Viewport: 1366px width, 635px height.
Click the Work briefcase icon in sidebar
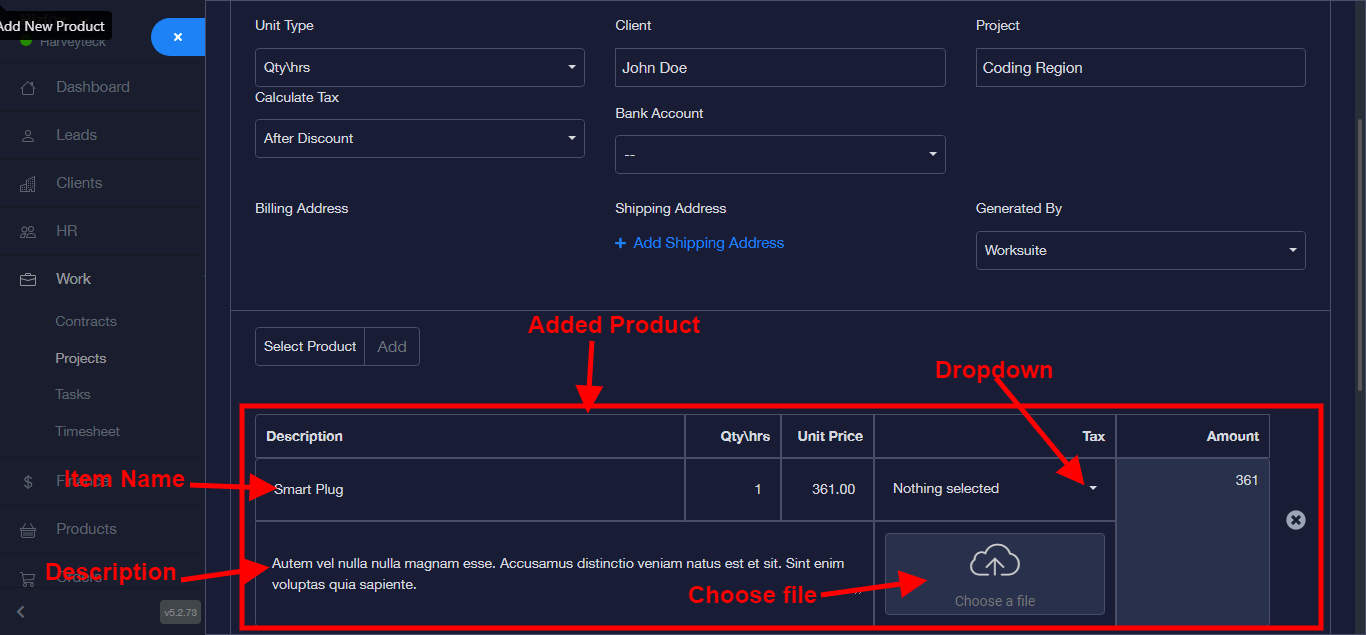point(28,280)
